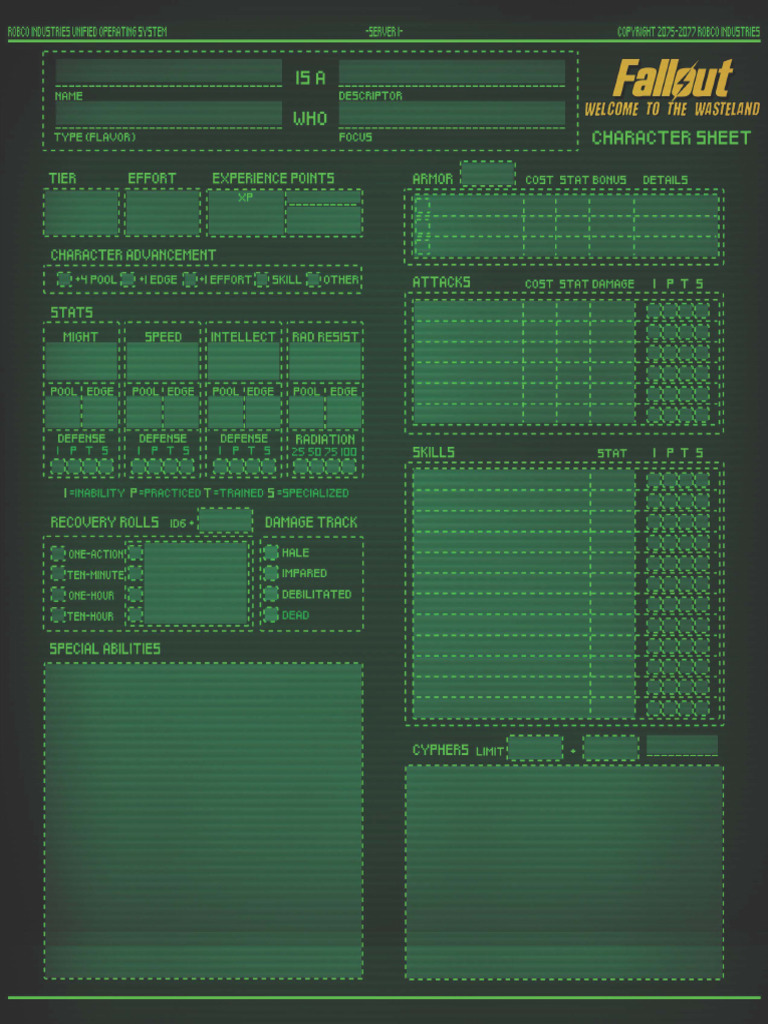The image size is (768, 1024).
Task: Click inside the SPECIAL ABILITIES text area
Action: click(204, 820)
